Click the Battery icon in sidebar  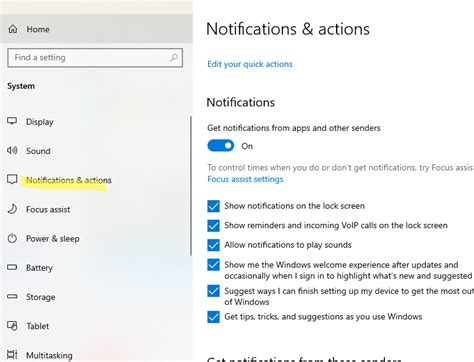coord(12,267)
